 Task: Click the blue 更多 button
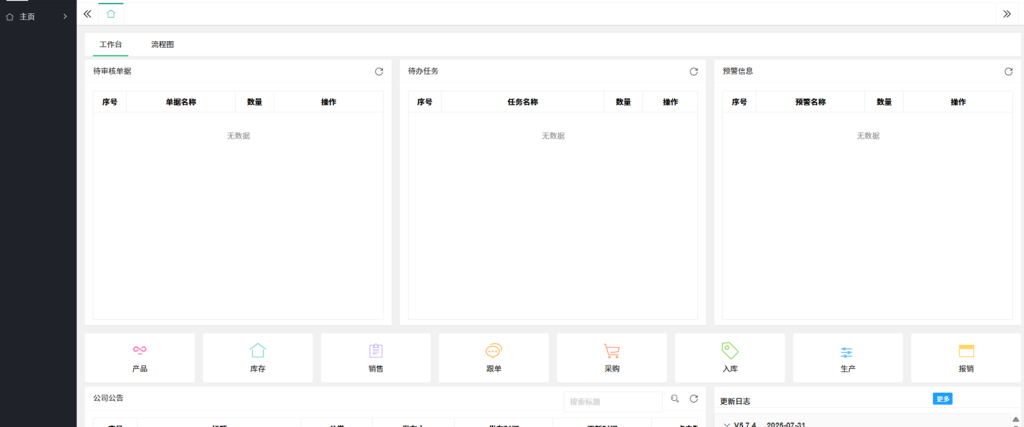pos(942,399)
